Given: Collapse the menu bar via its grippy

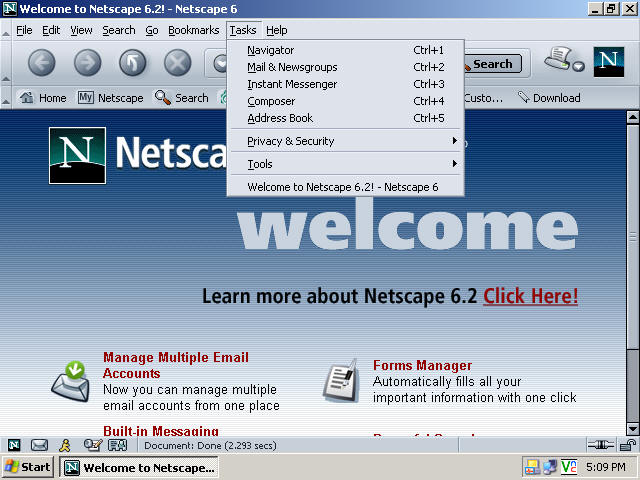Looking at the screenshot, I should (6, 30).
